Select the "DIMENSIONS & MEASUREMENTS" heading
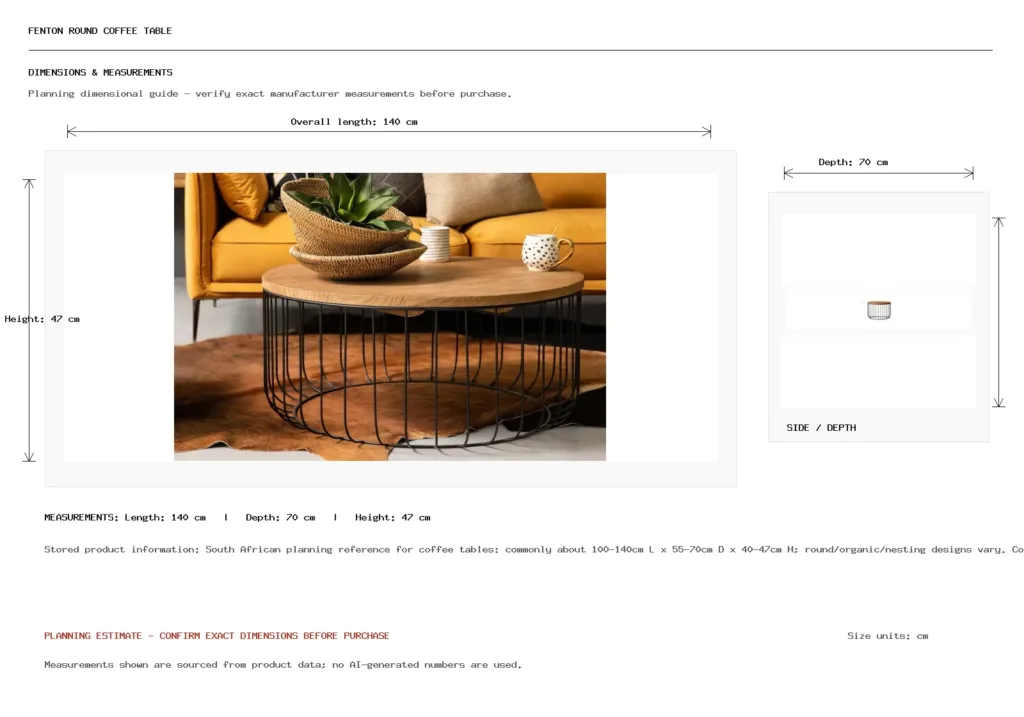Screen dimensions: 1024x717 (x=101, y=72)
